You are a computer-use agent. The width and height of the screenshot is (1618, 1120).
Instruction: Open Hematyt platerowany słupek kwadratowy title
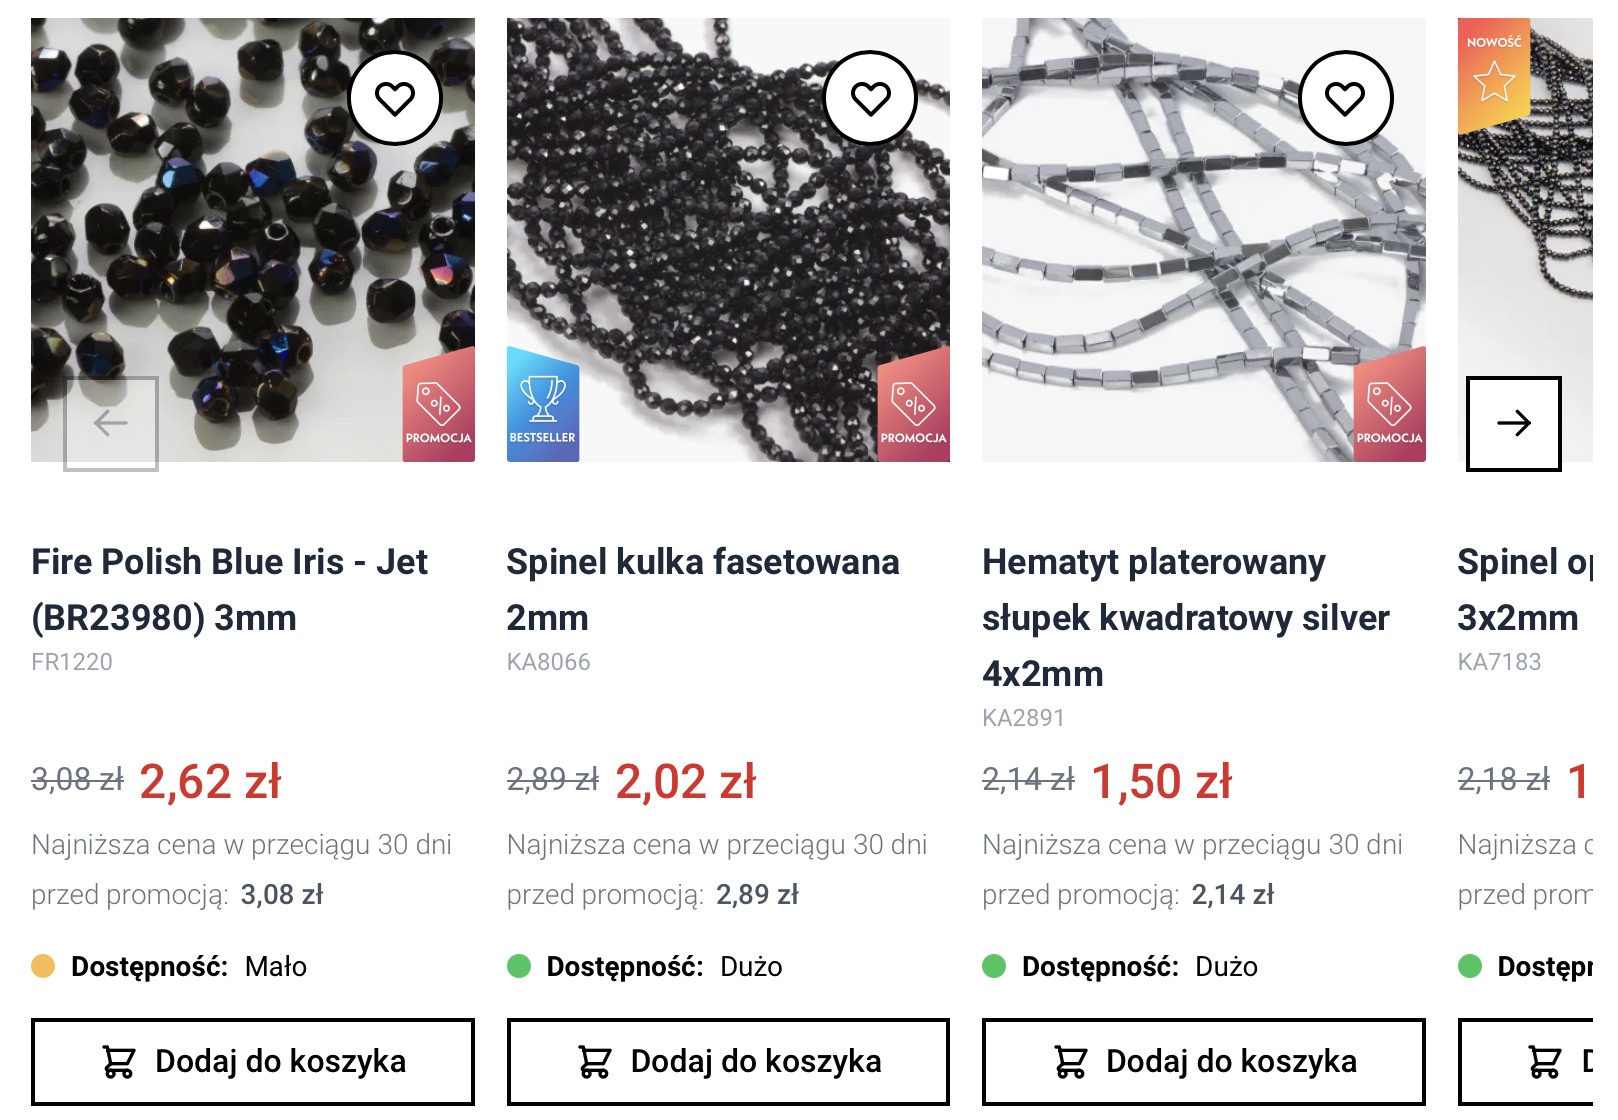click(1186, 618)
